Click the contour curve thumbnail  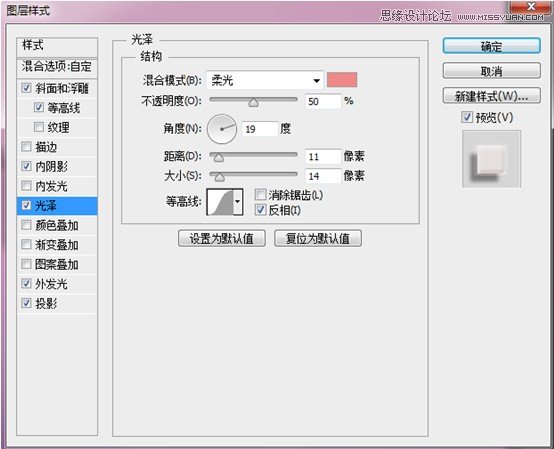pos(220,202)
